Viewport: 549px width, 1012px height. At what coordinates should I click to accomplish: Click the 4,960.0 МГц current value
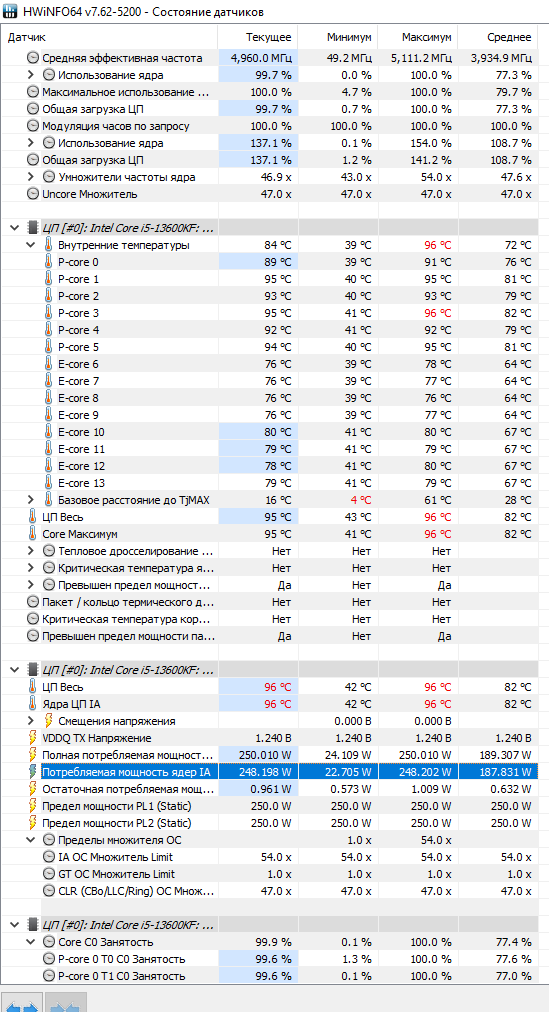pos(261,58)
